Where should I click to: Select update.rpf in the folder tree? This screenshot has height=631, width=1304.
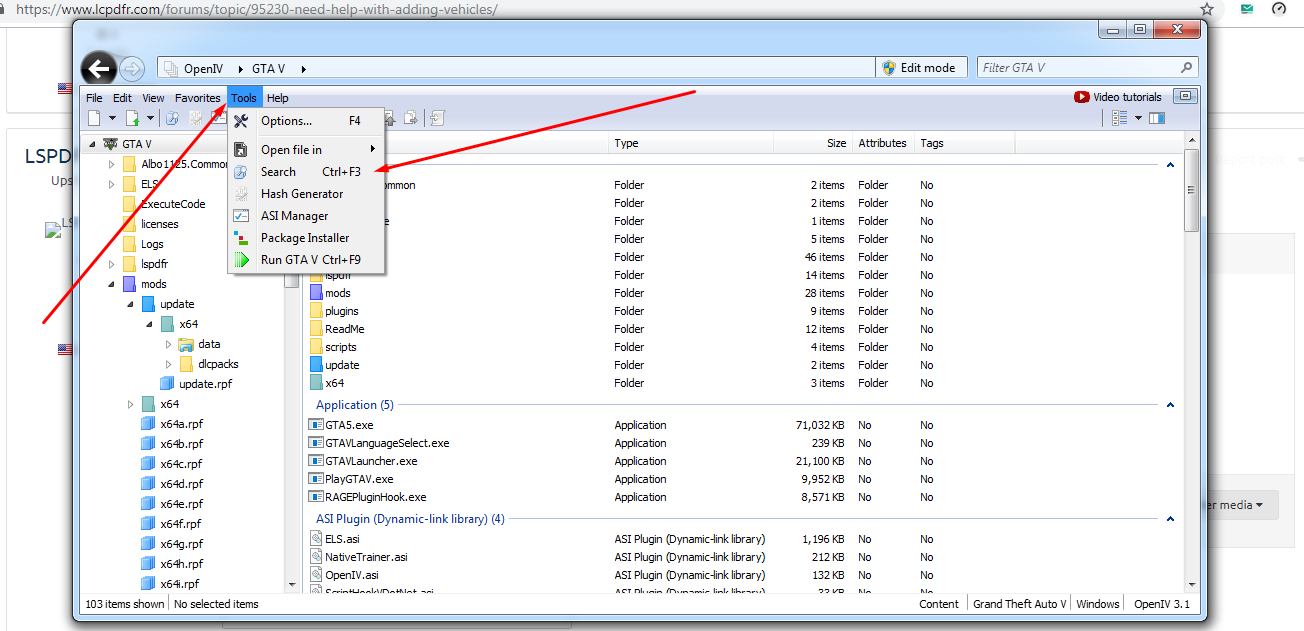(205, 384)
